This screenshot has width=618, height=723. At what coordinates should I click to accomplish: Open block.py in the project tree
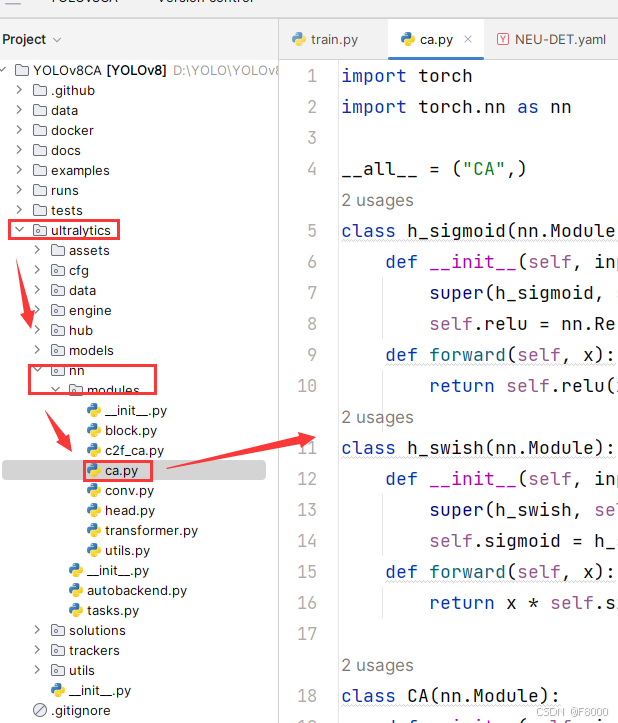(131, 430)
